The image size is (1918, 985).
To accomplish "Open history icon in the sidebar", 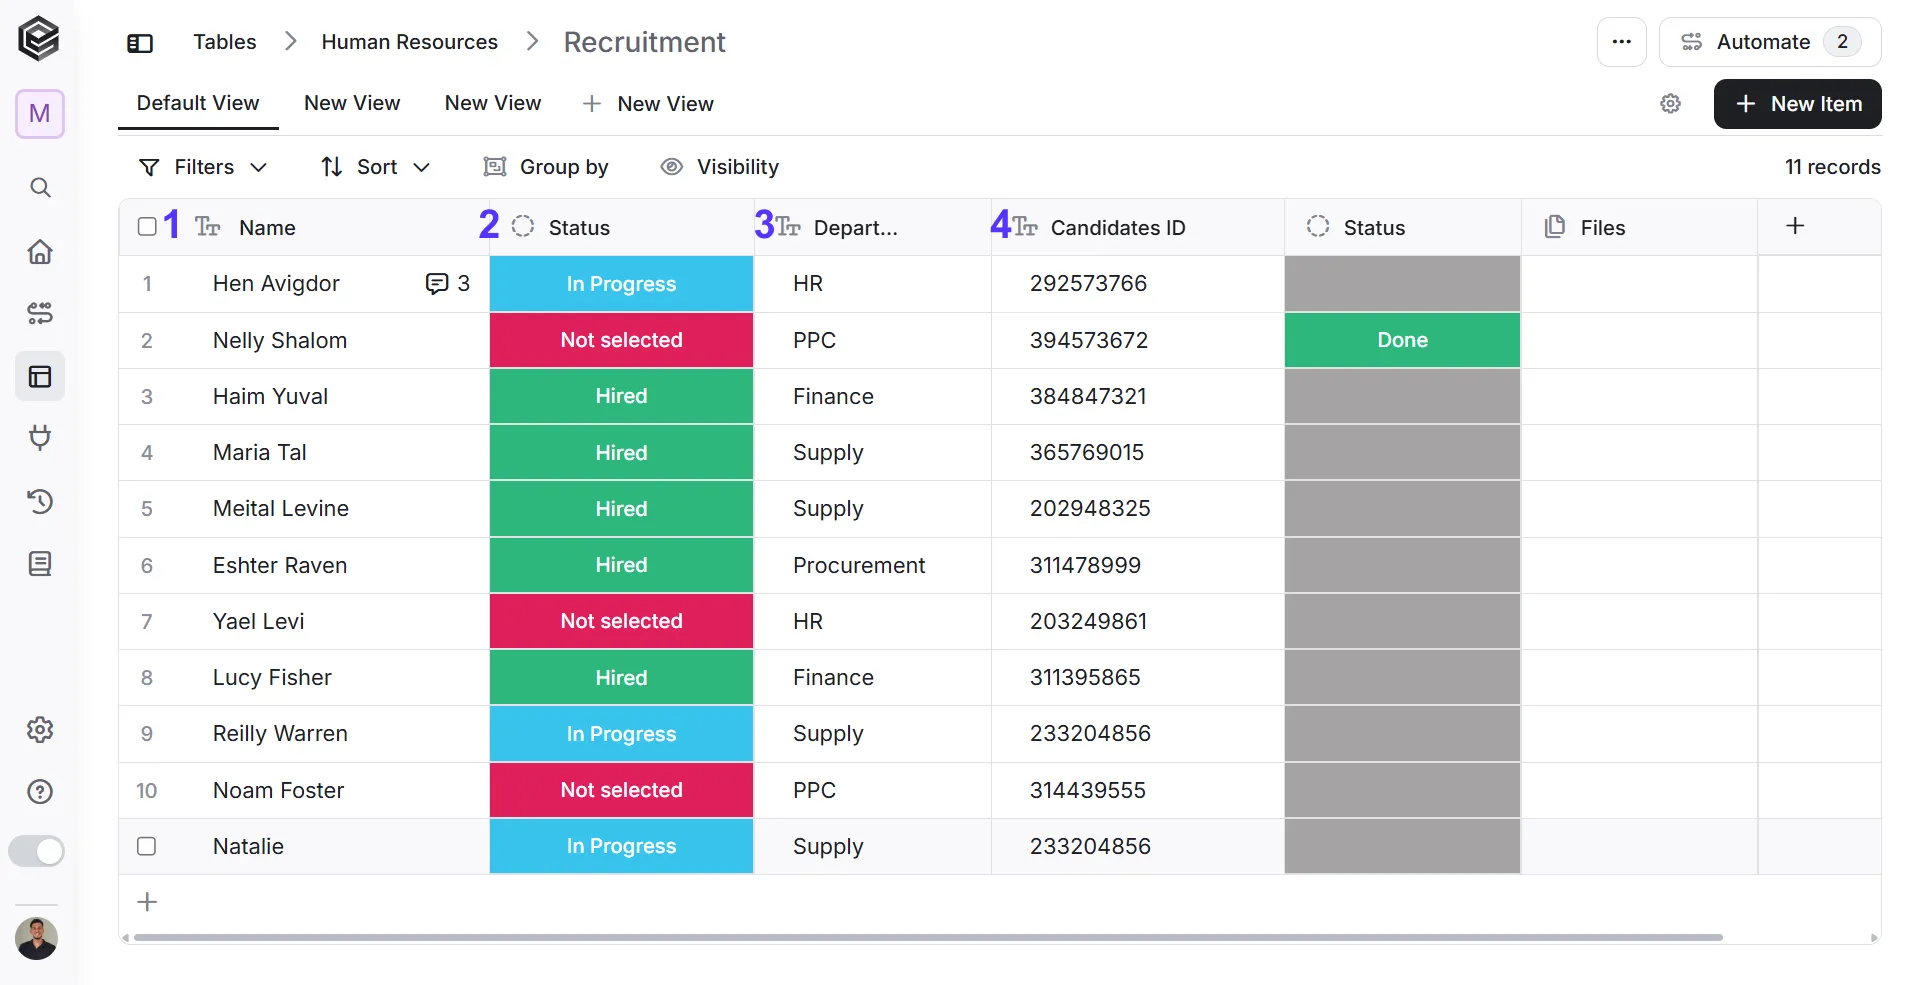I will point(40,501).
